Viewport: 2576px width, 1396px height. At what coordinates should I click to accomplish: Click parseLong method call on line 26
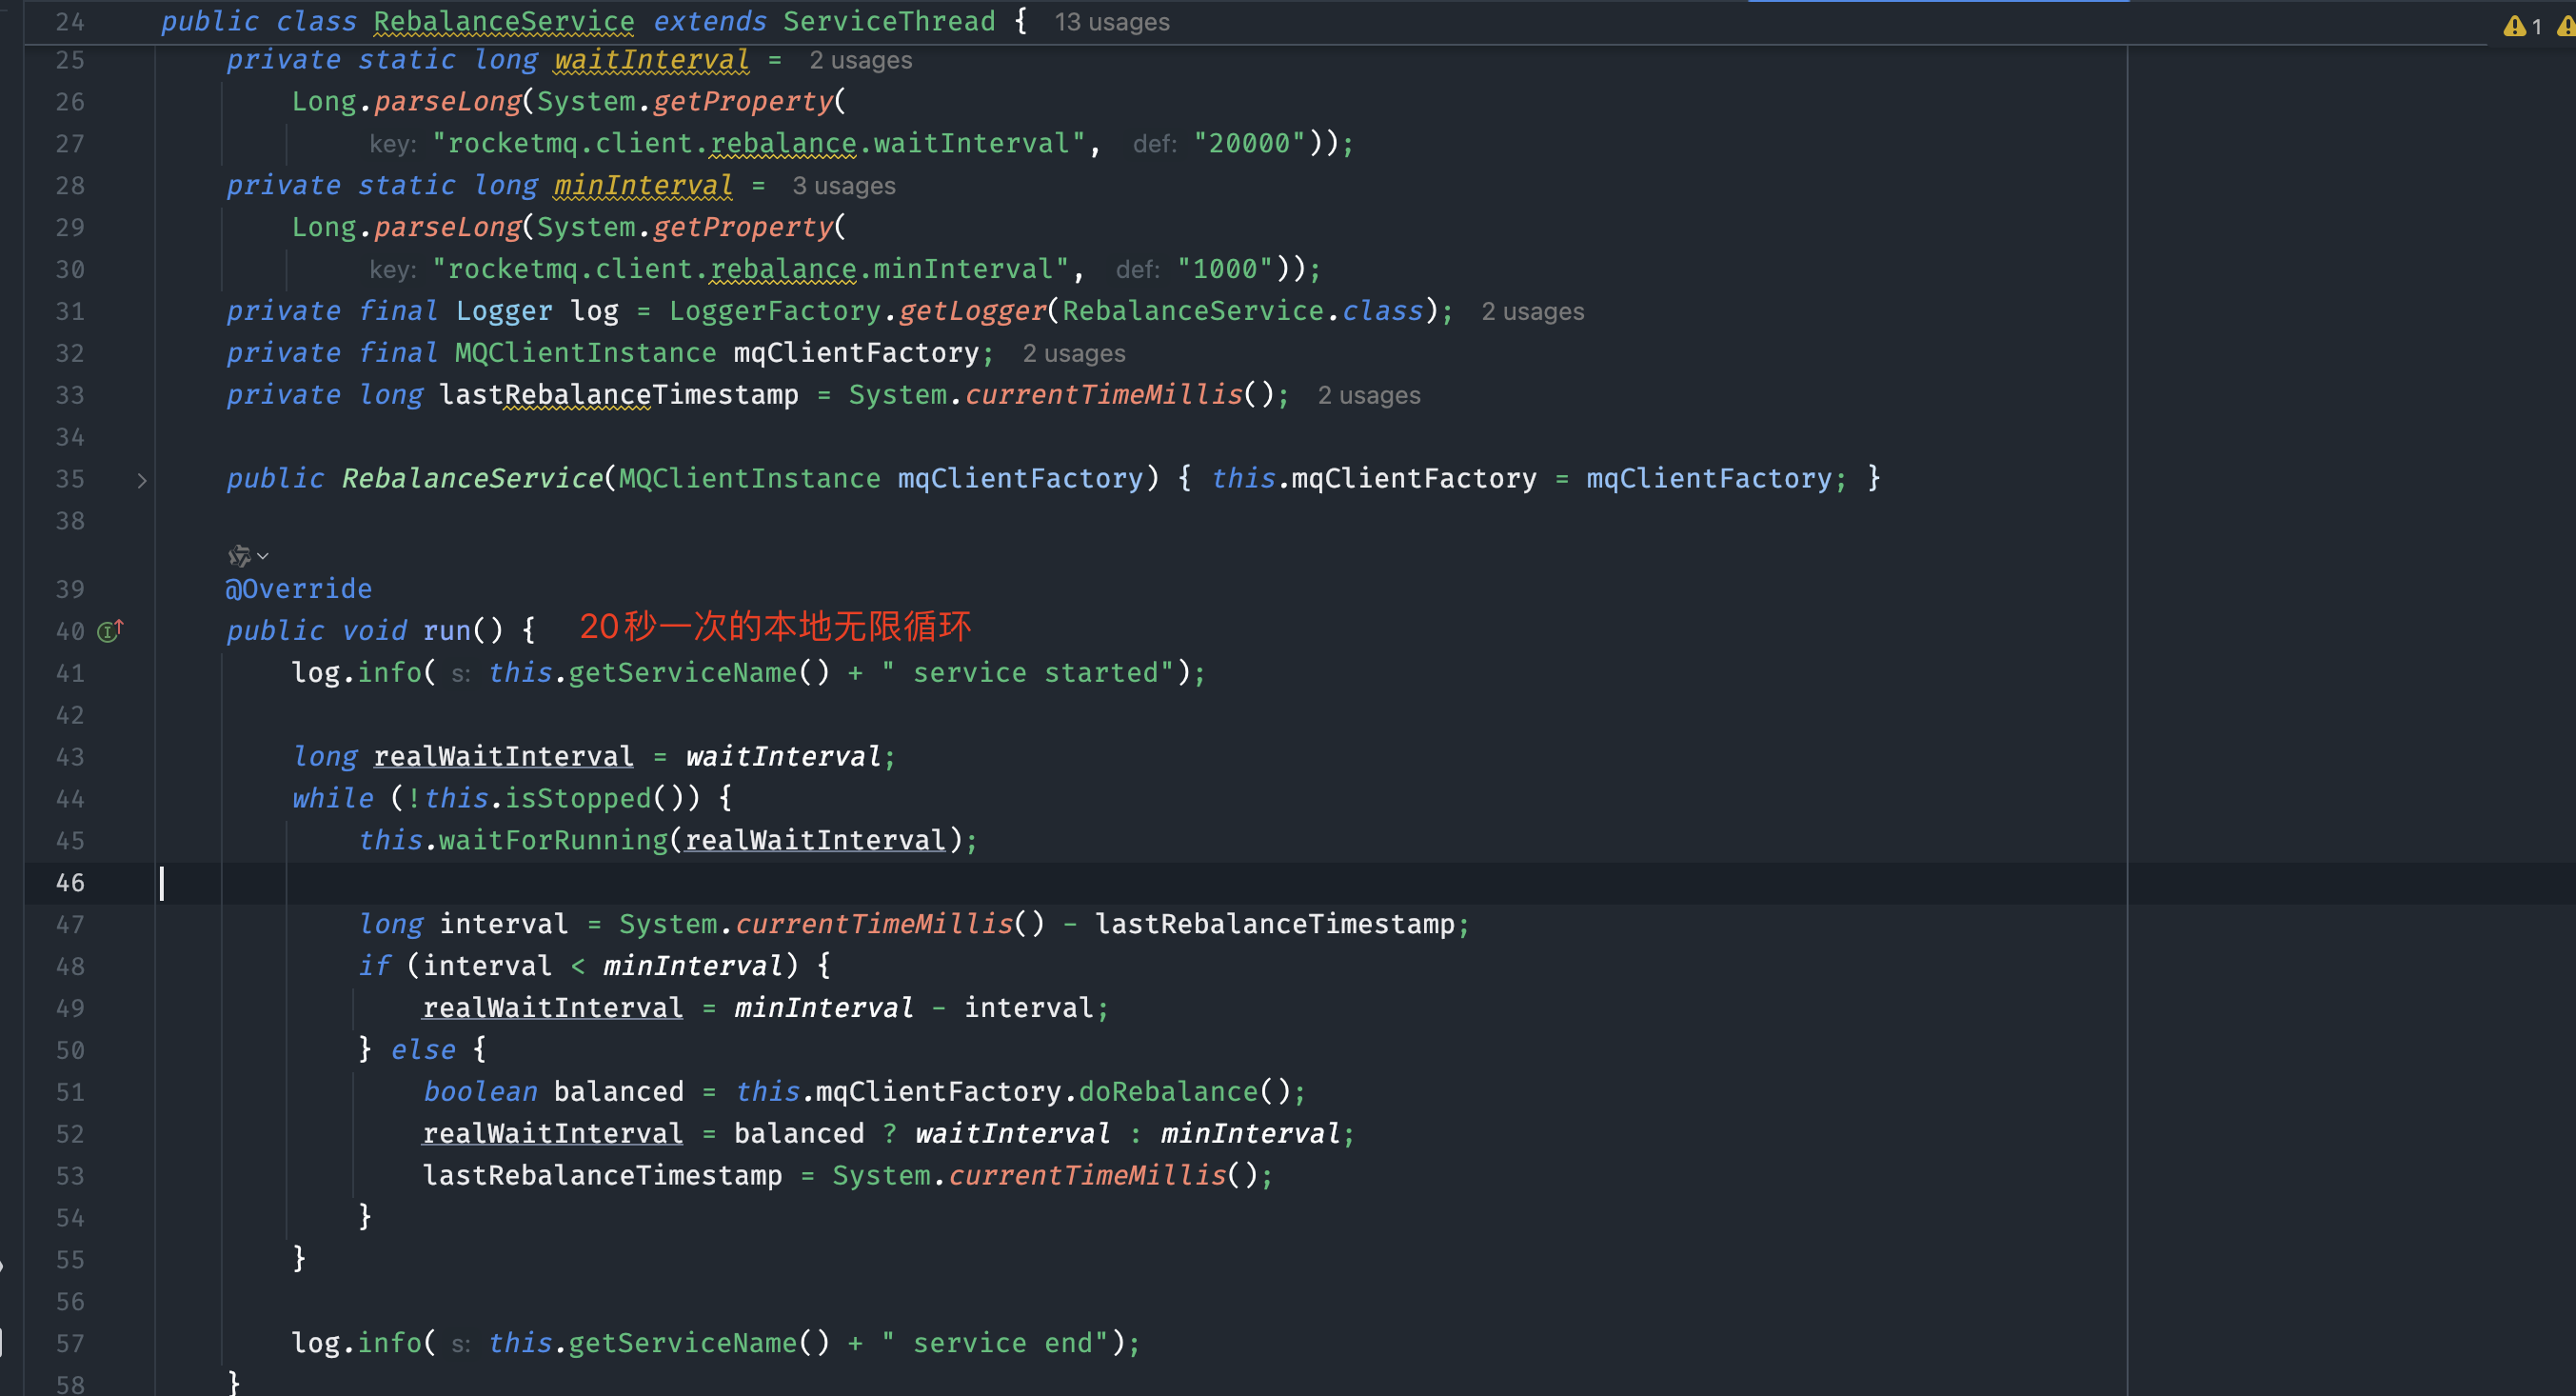(448, 102)
